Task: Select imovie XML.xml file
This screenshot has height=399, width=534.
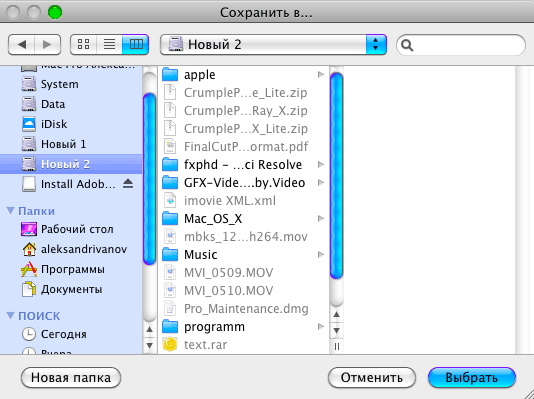Action: (x=244, y=201)
